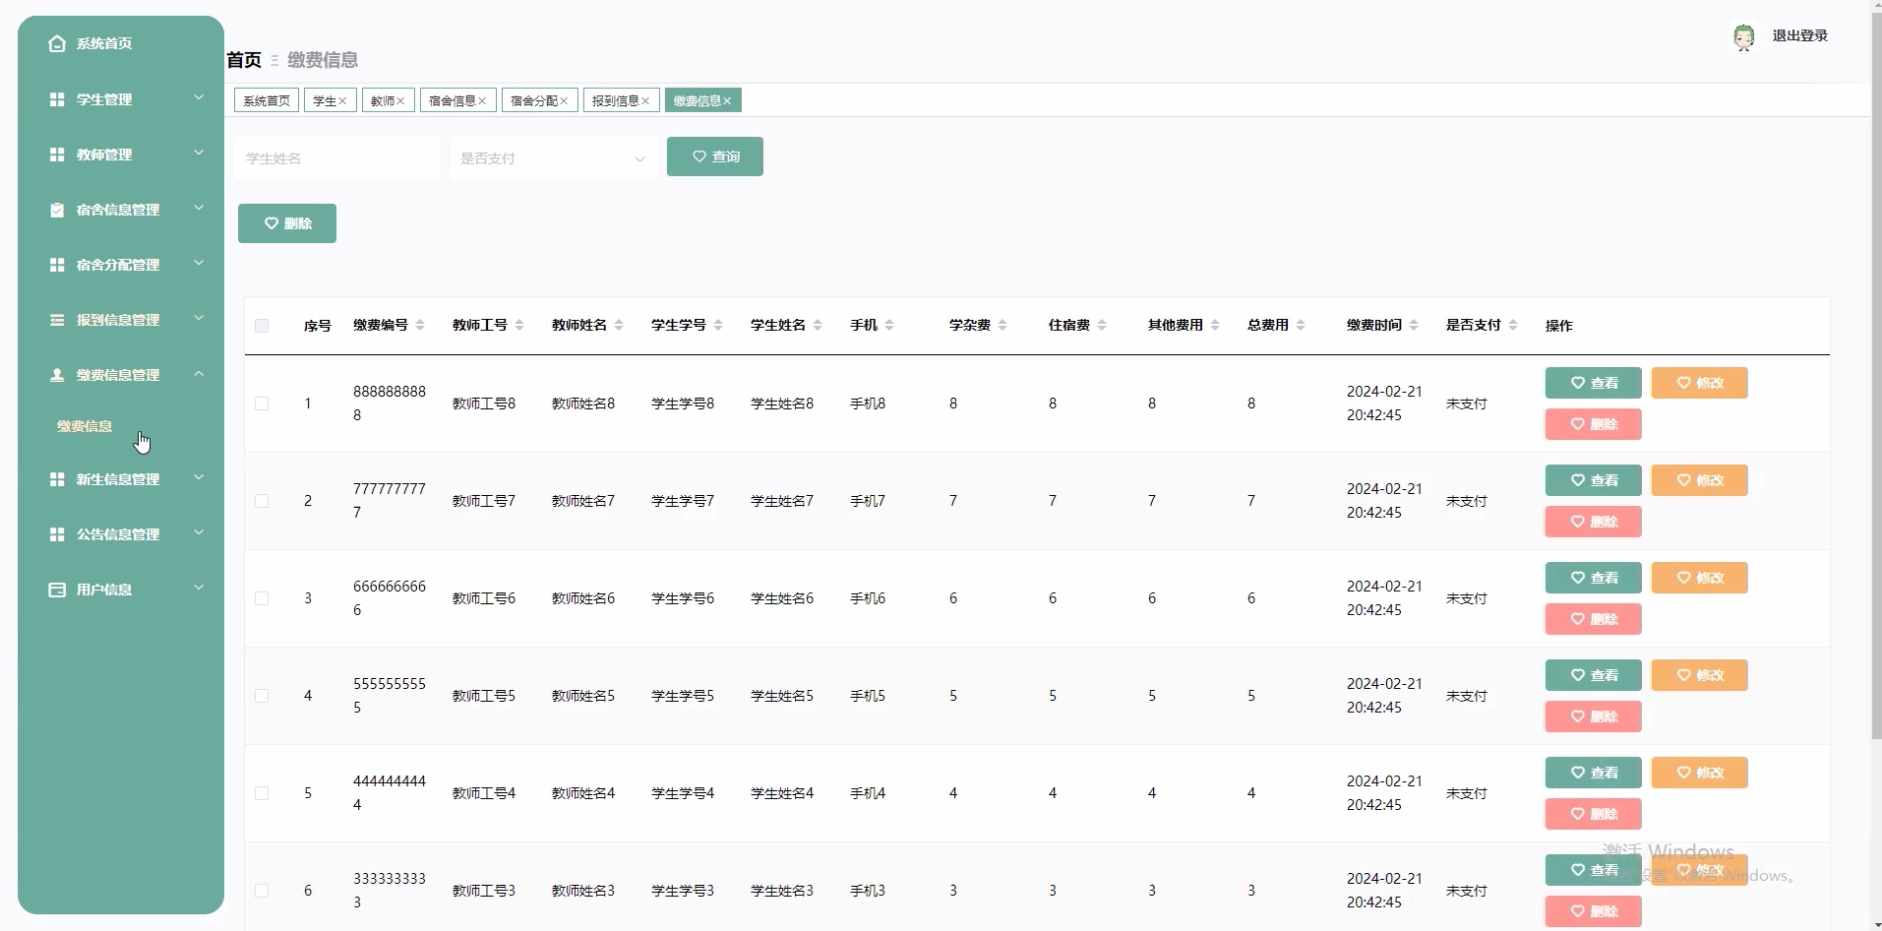Viewport: 1882px width, 931px height.
Task: Click the 查询 search button
Action: [x=715, y=157]
